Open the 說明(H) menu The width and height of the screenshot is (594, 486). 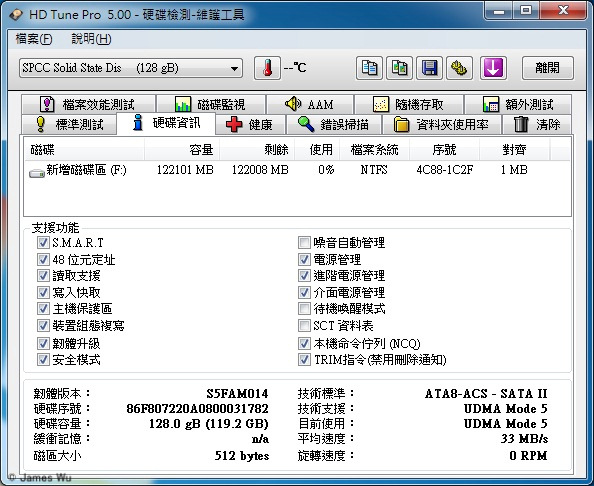pos(91,39)
